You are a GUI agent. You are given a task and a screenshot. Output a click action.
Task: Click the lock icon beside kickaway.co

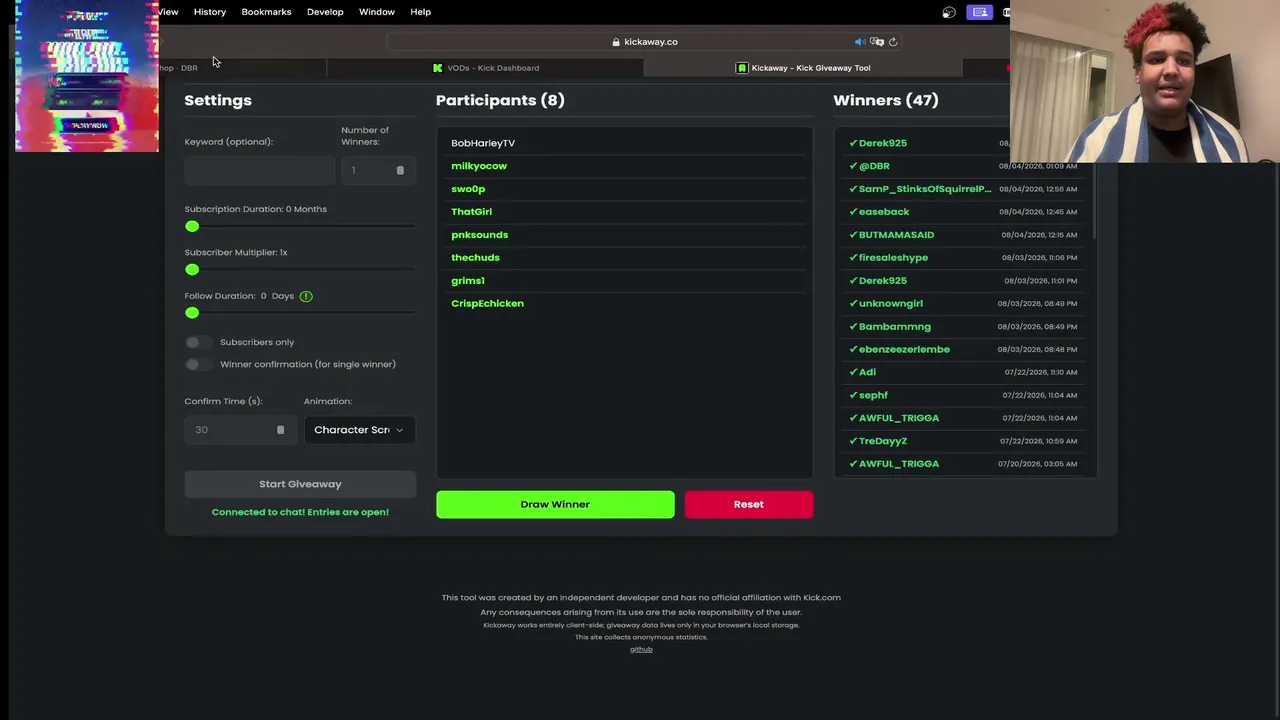[616, 42]
